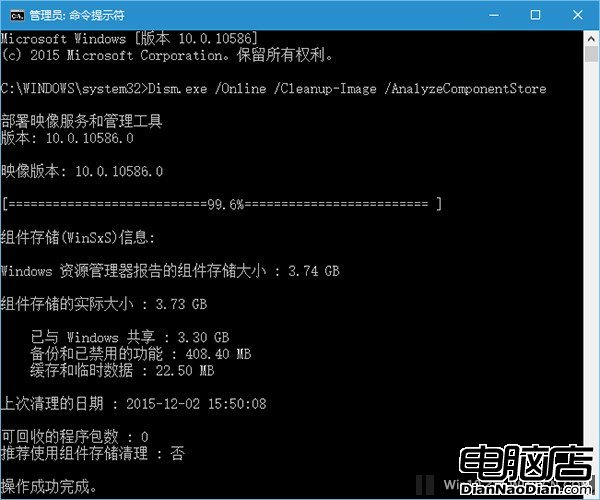The image size is (600, 500).
Task: Click the 组件存储的实际大小 3.73 GB line
Action: 104,304
